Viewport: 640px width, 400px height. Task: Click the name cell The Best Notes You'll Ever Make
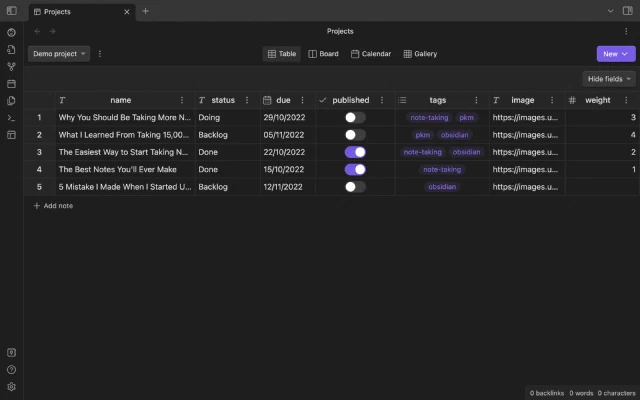(x=125, y=169)
